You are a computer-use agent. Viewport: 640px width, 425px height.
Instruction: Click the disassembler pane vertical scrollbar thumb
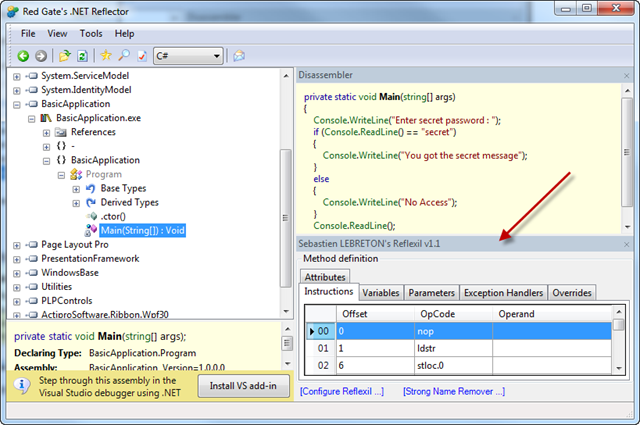[x=627, y=152]
